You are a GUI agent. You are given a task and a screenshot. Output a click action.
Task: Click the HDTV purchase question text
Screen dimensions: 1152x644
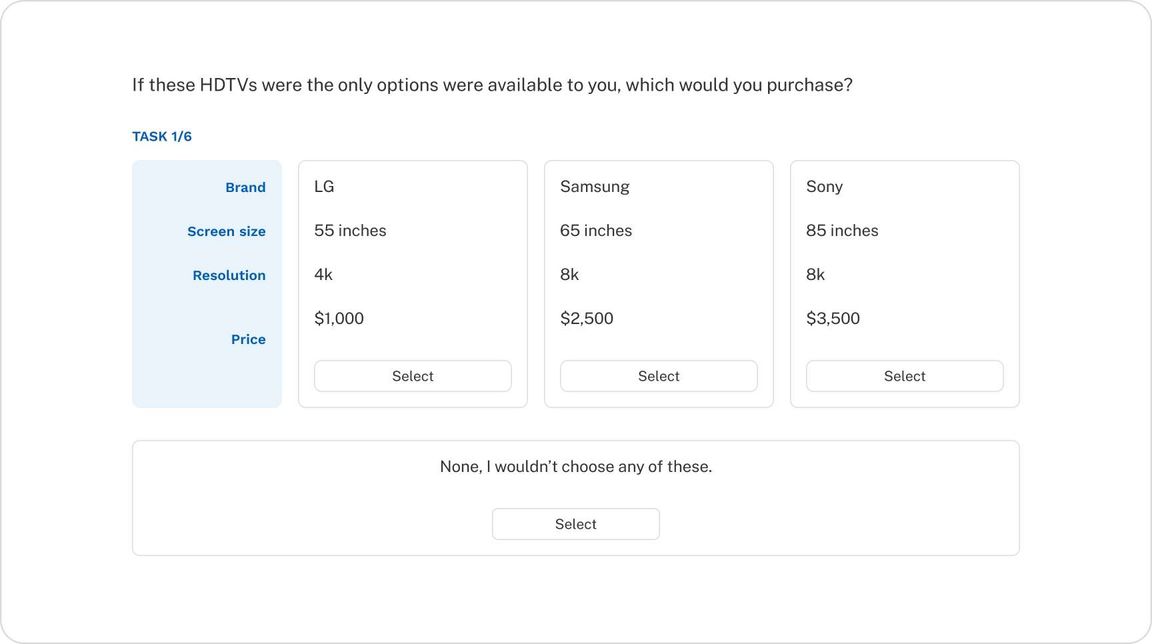point(492,85)
